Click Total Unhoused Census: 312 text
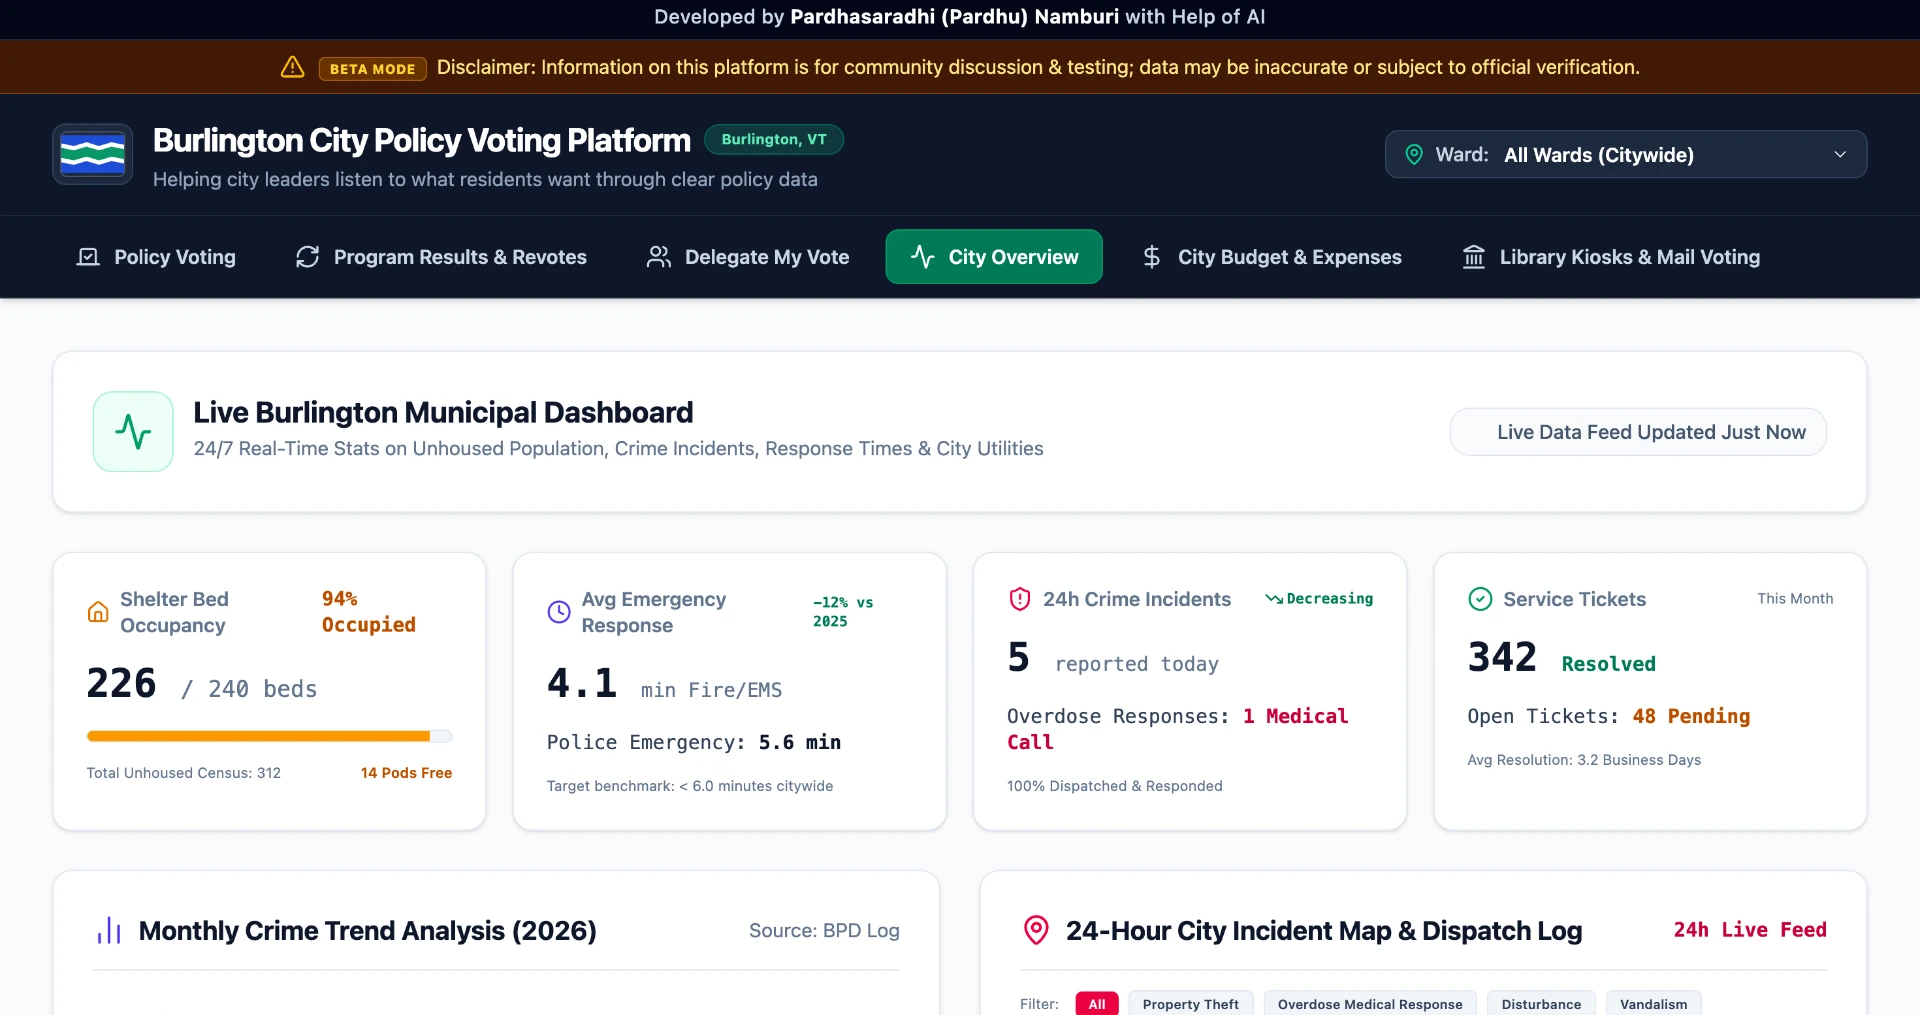The height and width of the screenshot is (1015, 1920). [x=184, y=773]
